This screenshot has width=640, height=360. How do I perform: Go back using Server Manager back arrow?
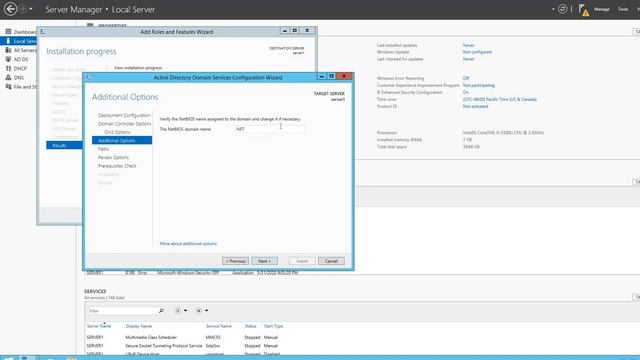coord(10,9)
